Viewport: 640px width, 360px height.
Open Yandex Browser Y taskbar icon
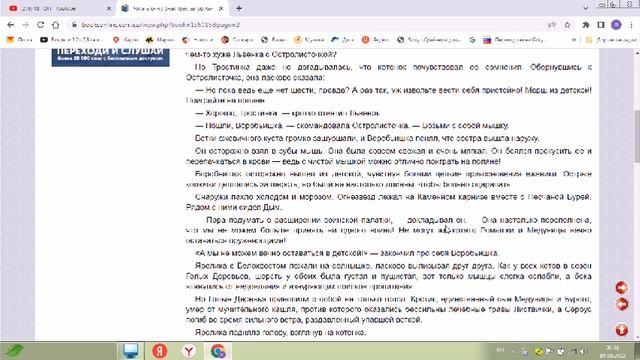pyautogui.click(x=189, y=351)
